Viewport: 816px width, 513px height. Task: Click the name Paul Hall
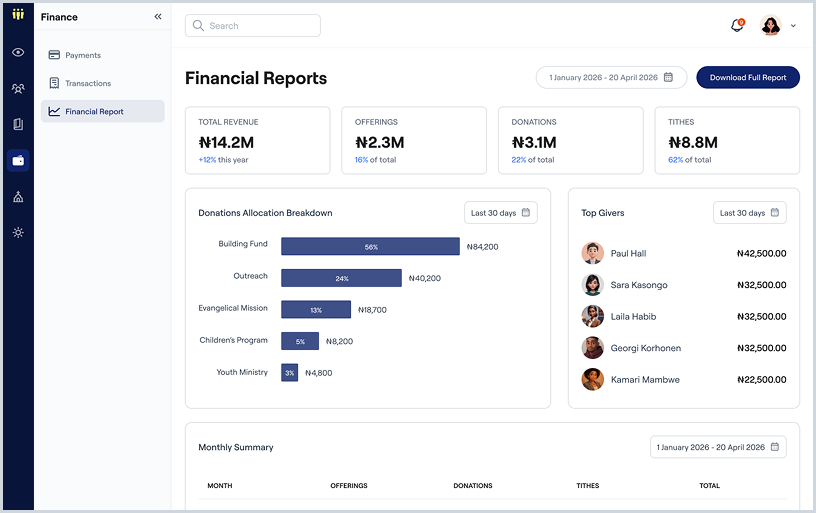pos(628,253)
